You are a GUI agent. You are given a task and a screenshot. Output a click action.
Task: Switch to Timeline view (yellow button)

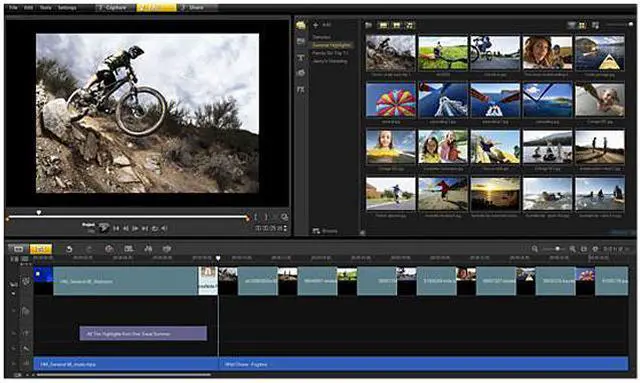[40, 249]
